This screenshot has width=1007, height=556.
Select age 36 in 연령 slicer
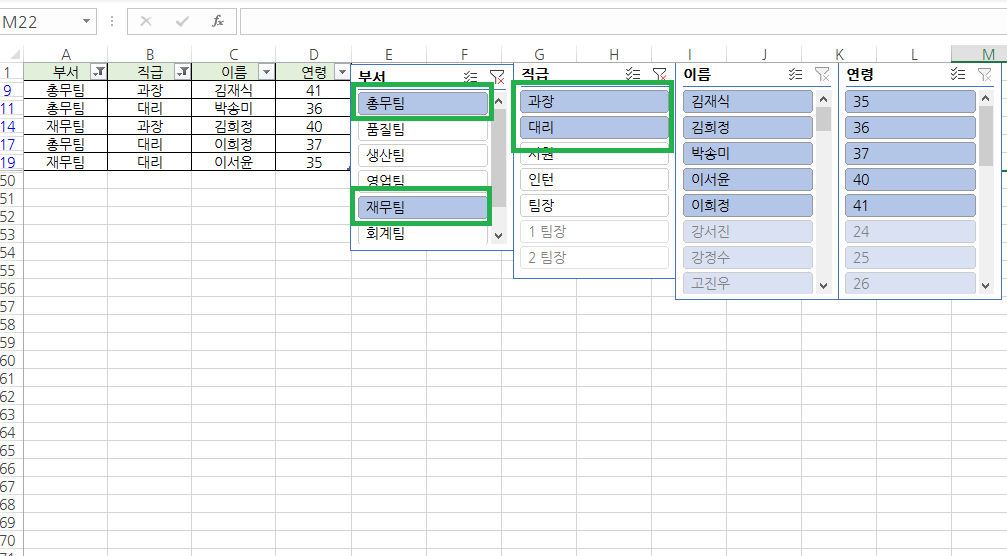pyautogui.click(x=910, y=127)
